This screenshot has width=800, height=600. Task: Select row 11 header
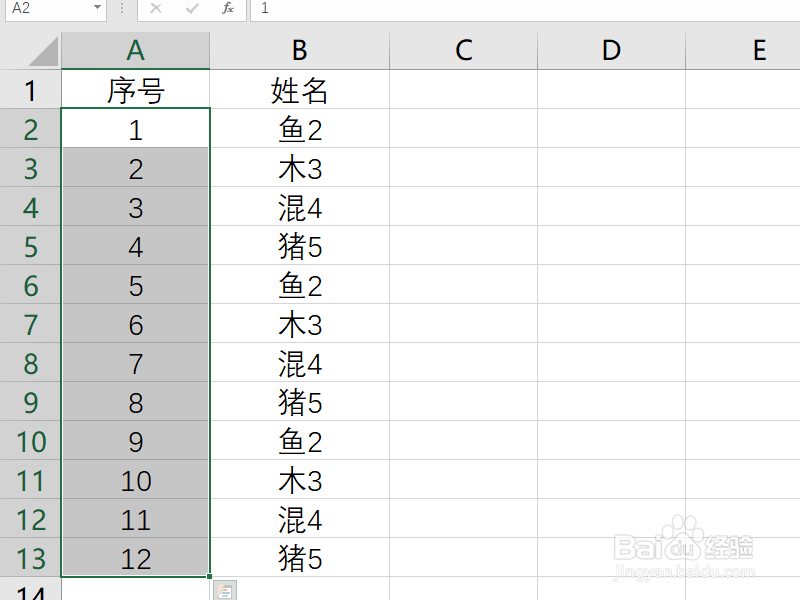30,480
